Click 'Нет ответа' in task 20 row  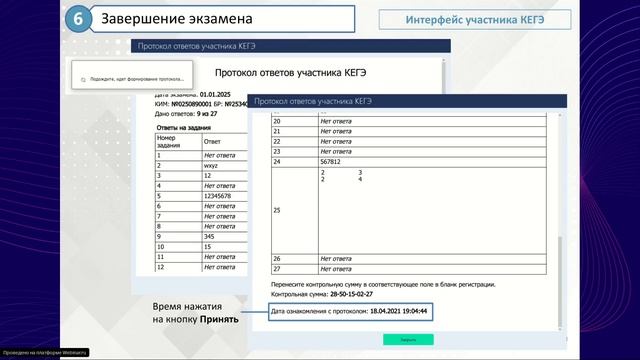[x=336, y=122]
